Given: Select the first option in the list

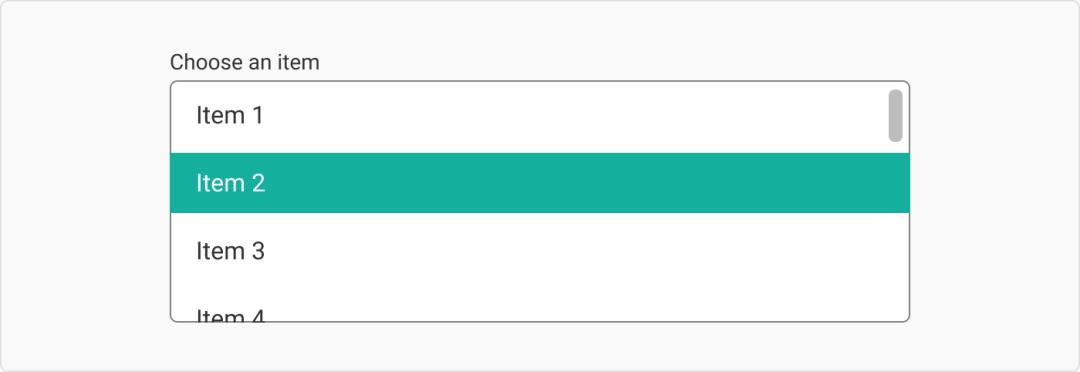Looking at the screenshot, I should pos(539,116).
